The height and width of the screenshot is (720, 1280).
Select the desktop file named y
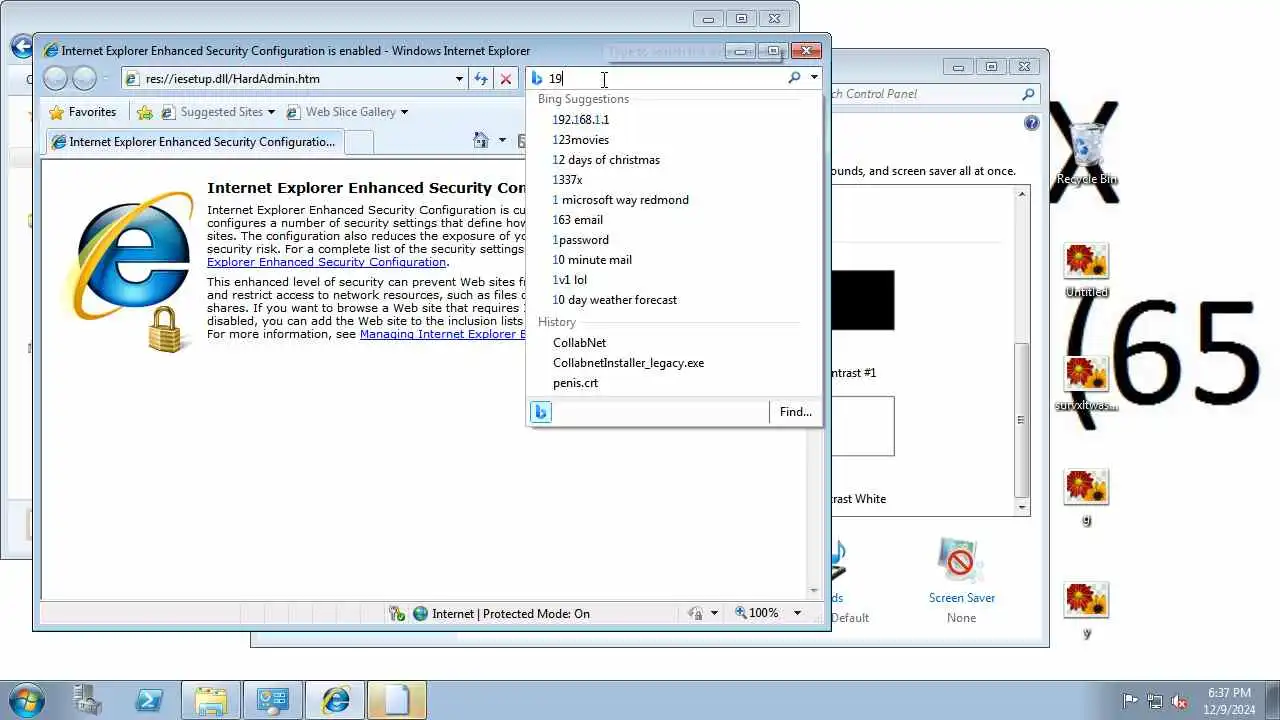tap(1087, 611)
